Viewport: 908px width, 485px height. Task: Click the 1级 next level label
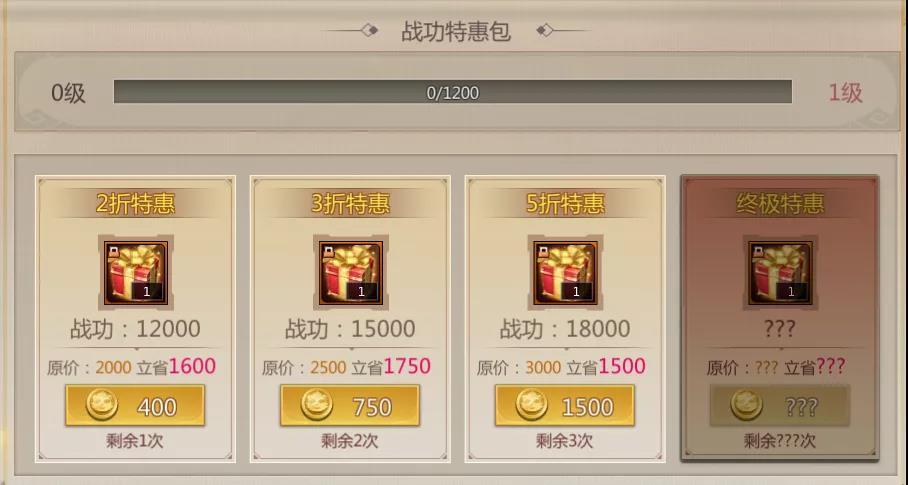click(845, 93)
